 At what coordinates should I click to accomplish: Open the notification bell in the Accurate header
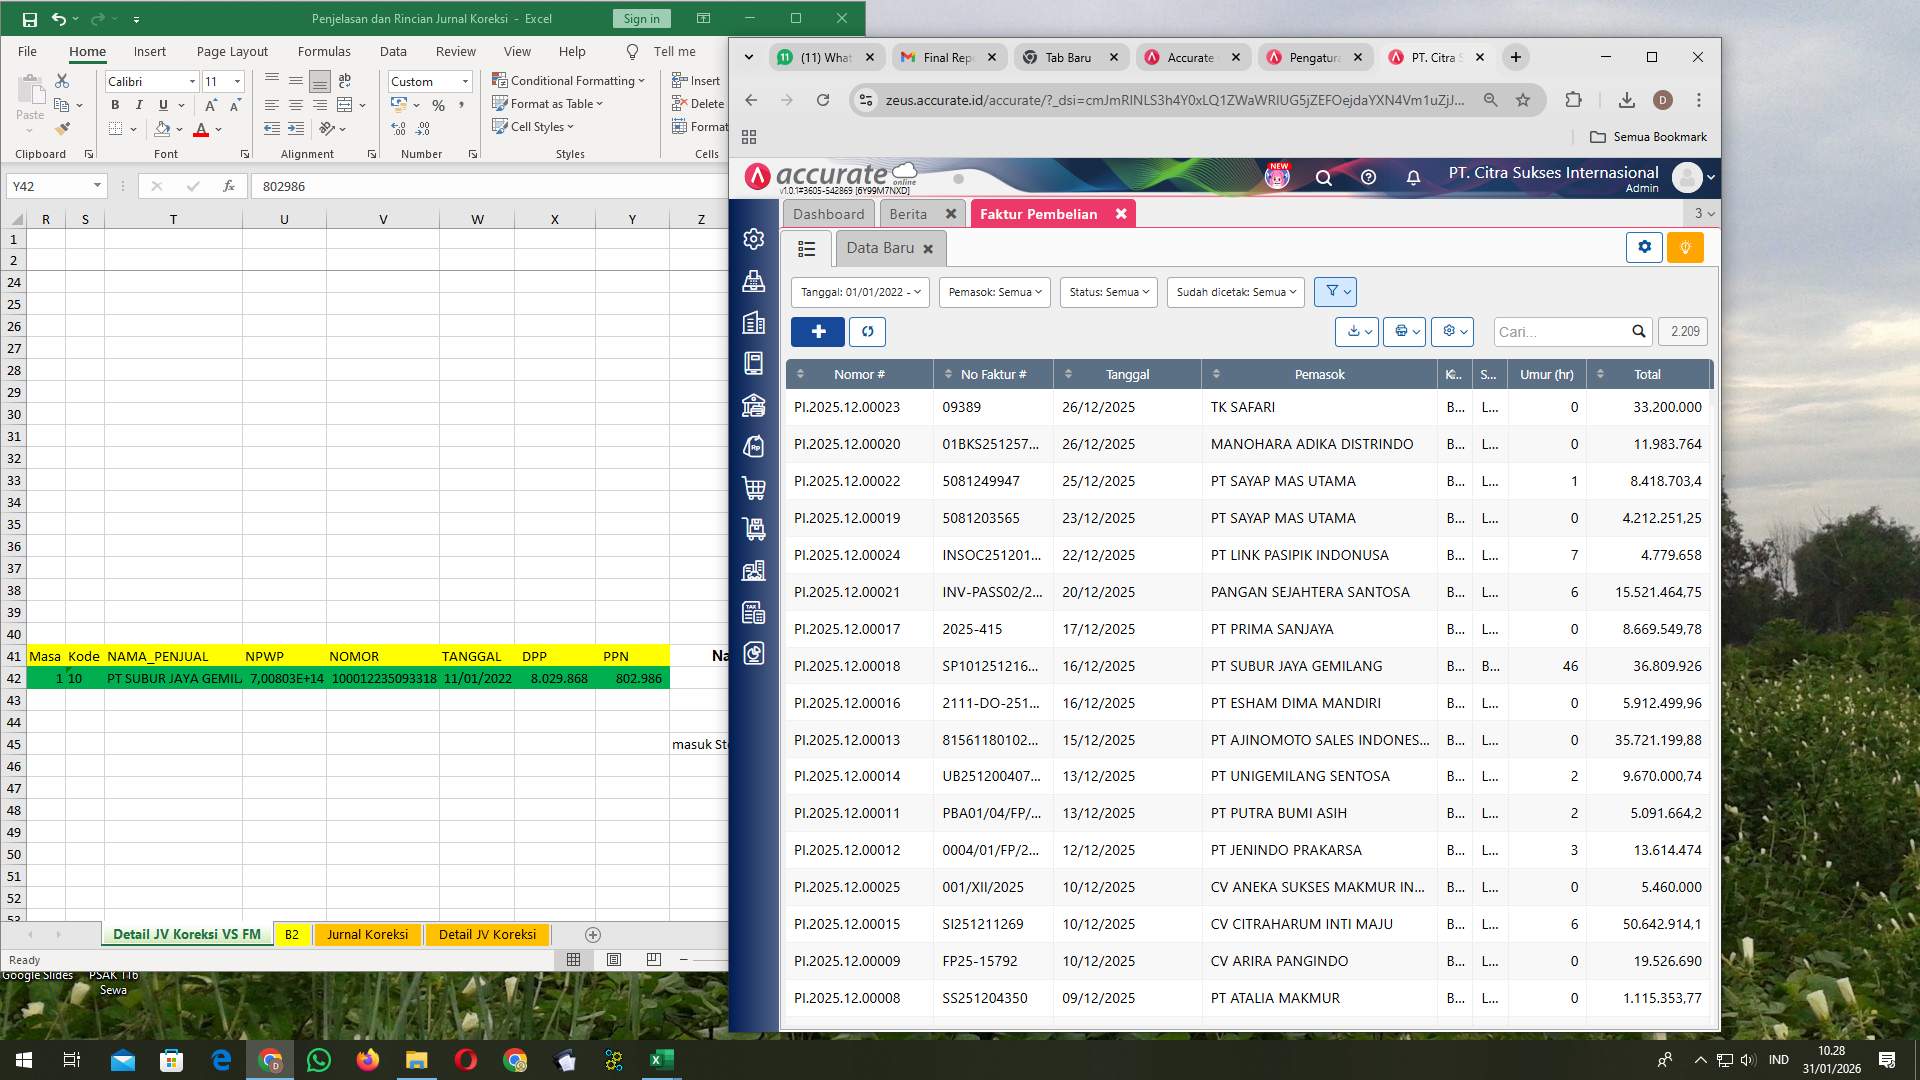click(1413, 177)
